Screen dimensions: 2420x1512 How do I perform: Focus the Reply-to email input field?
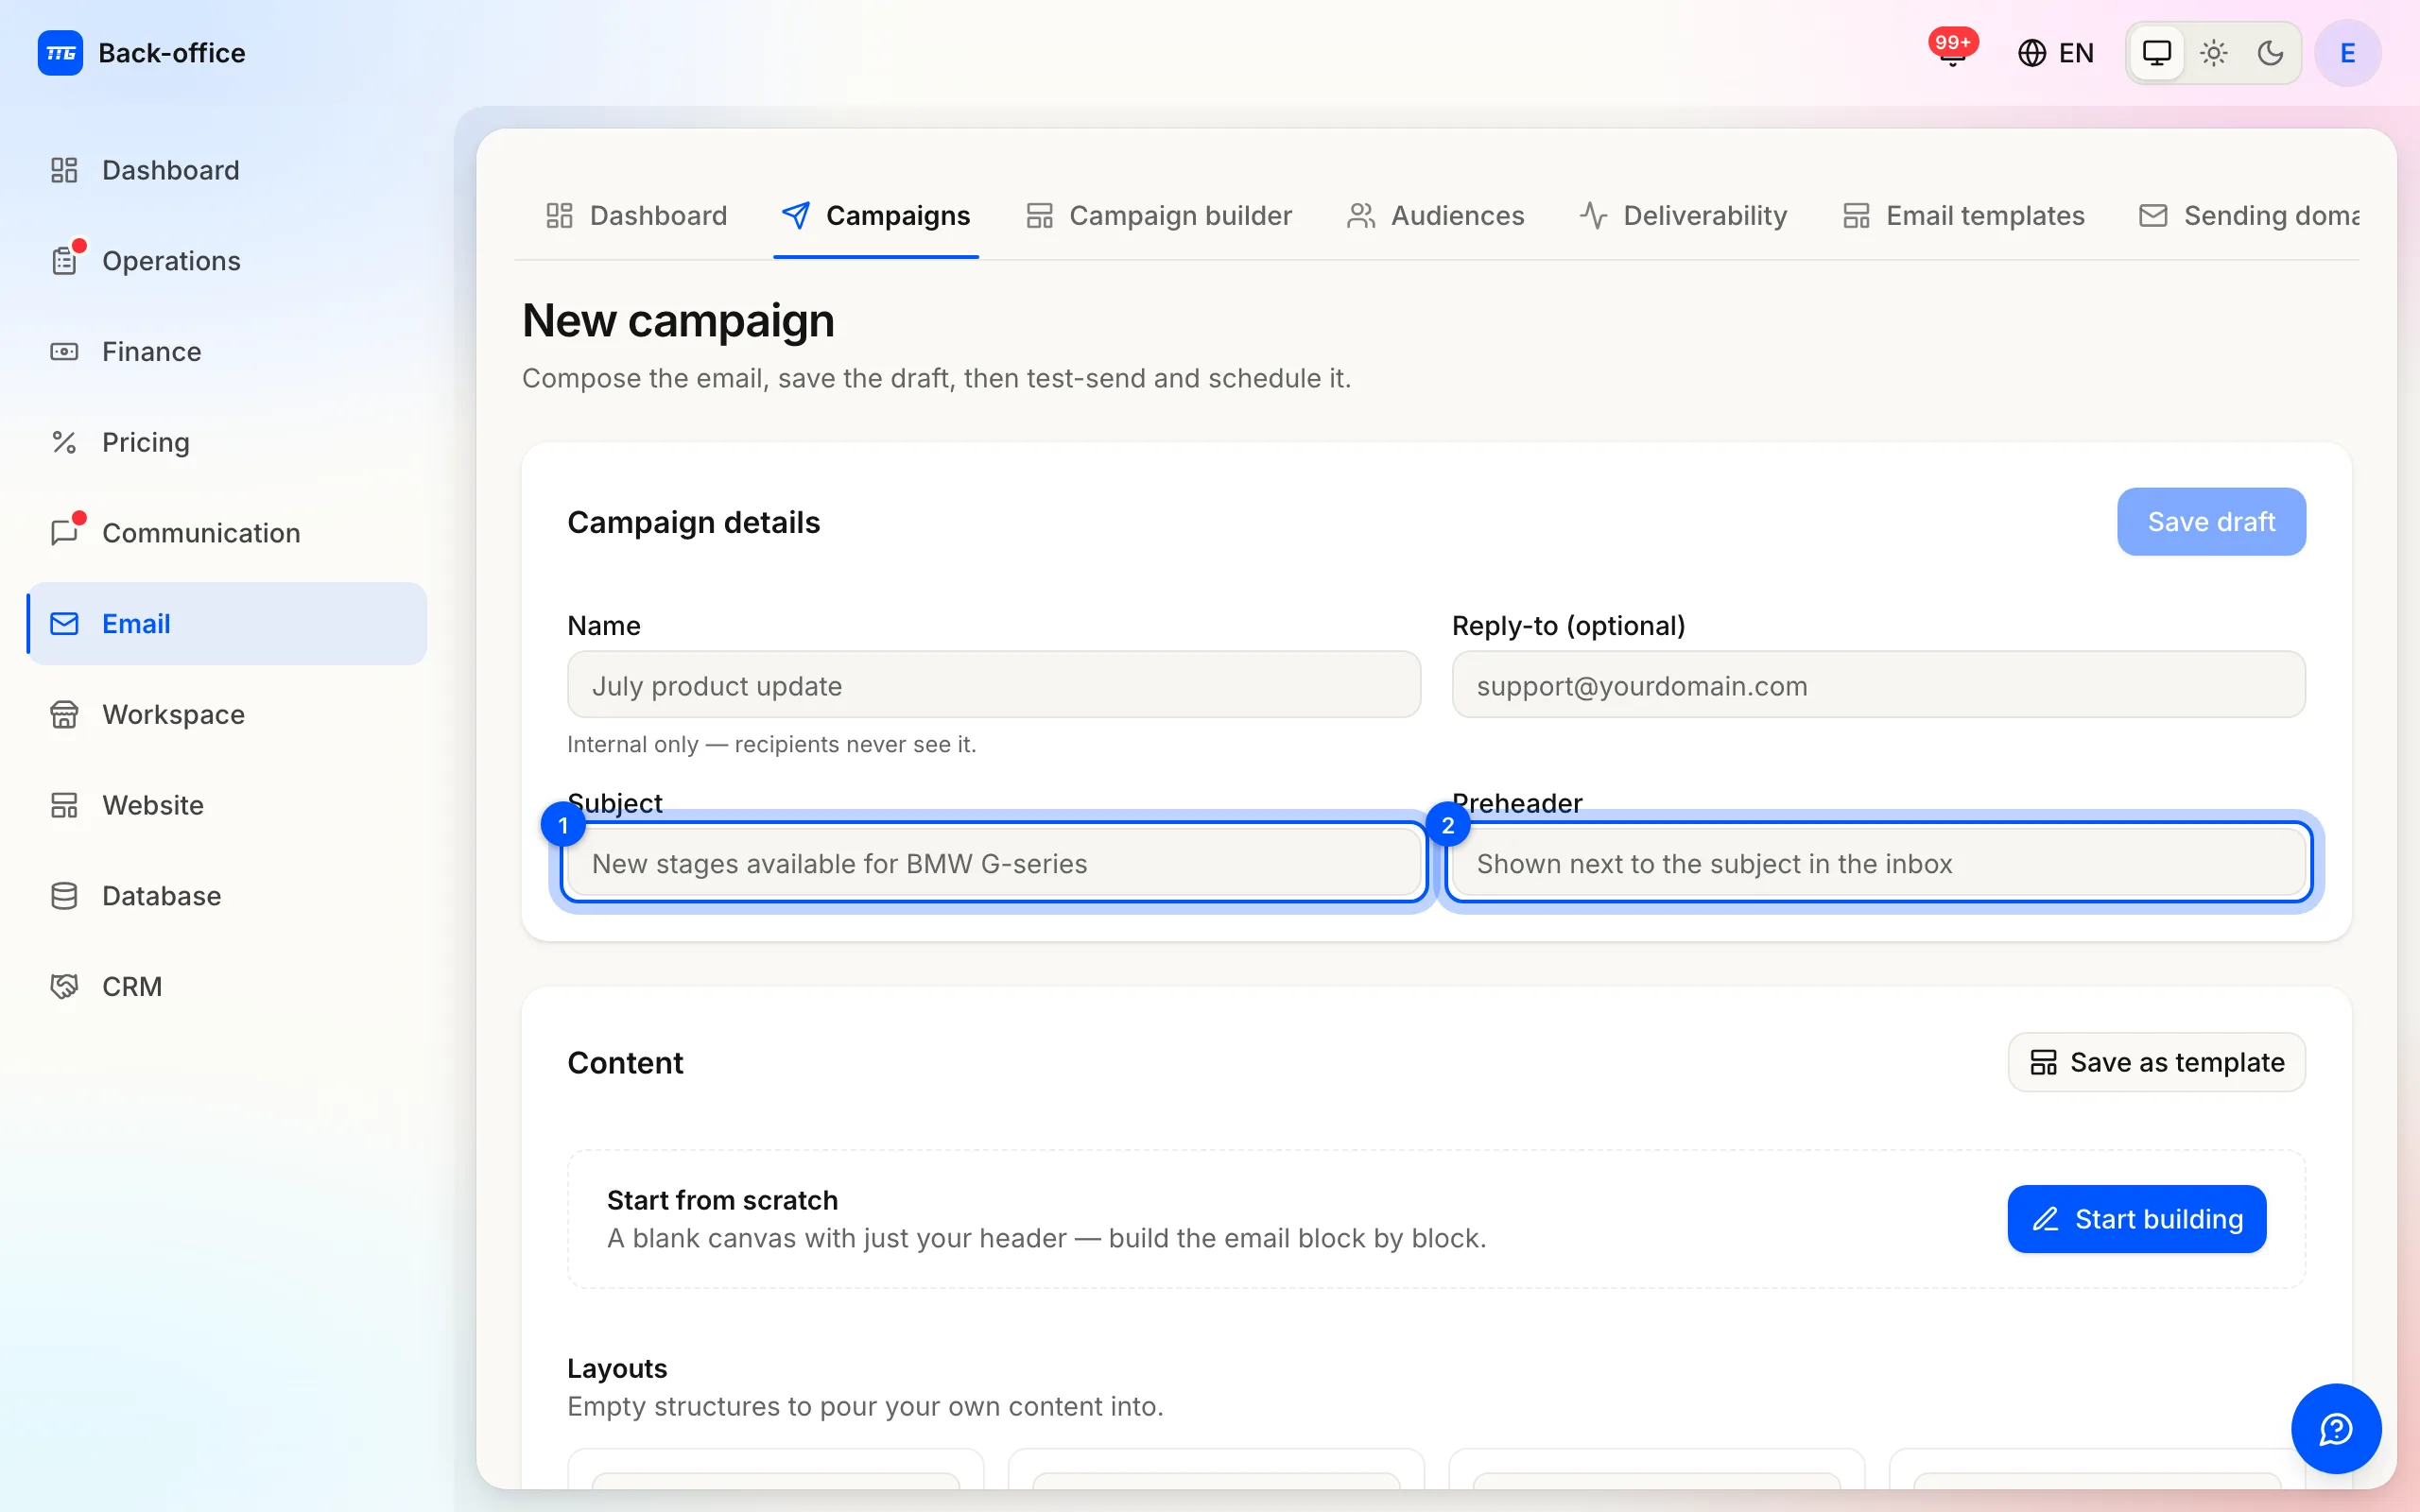click(1878, 685)
